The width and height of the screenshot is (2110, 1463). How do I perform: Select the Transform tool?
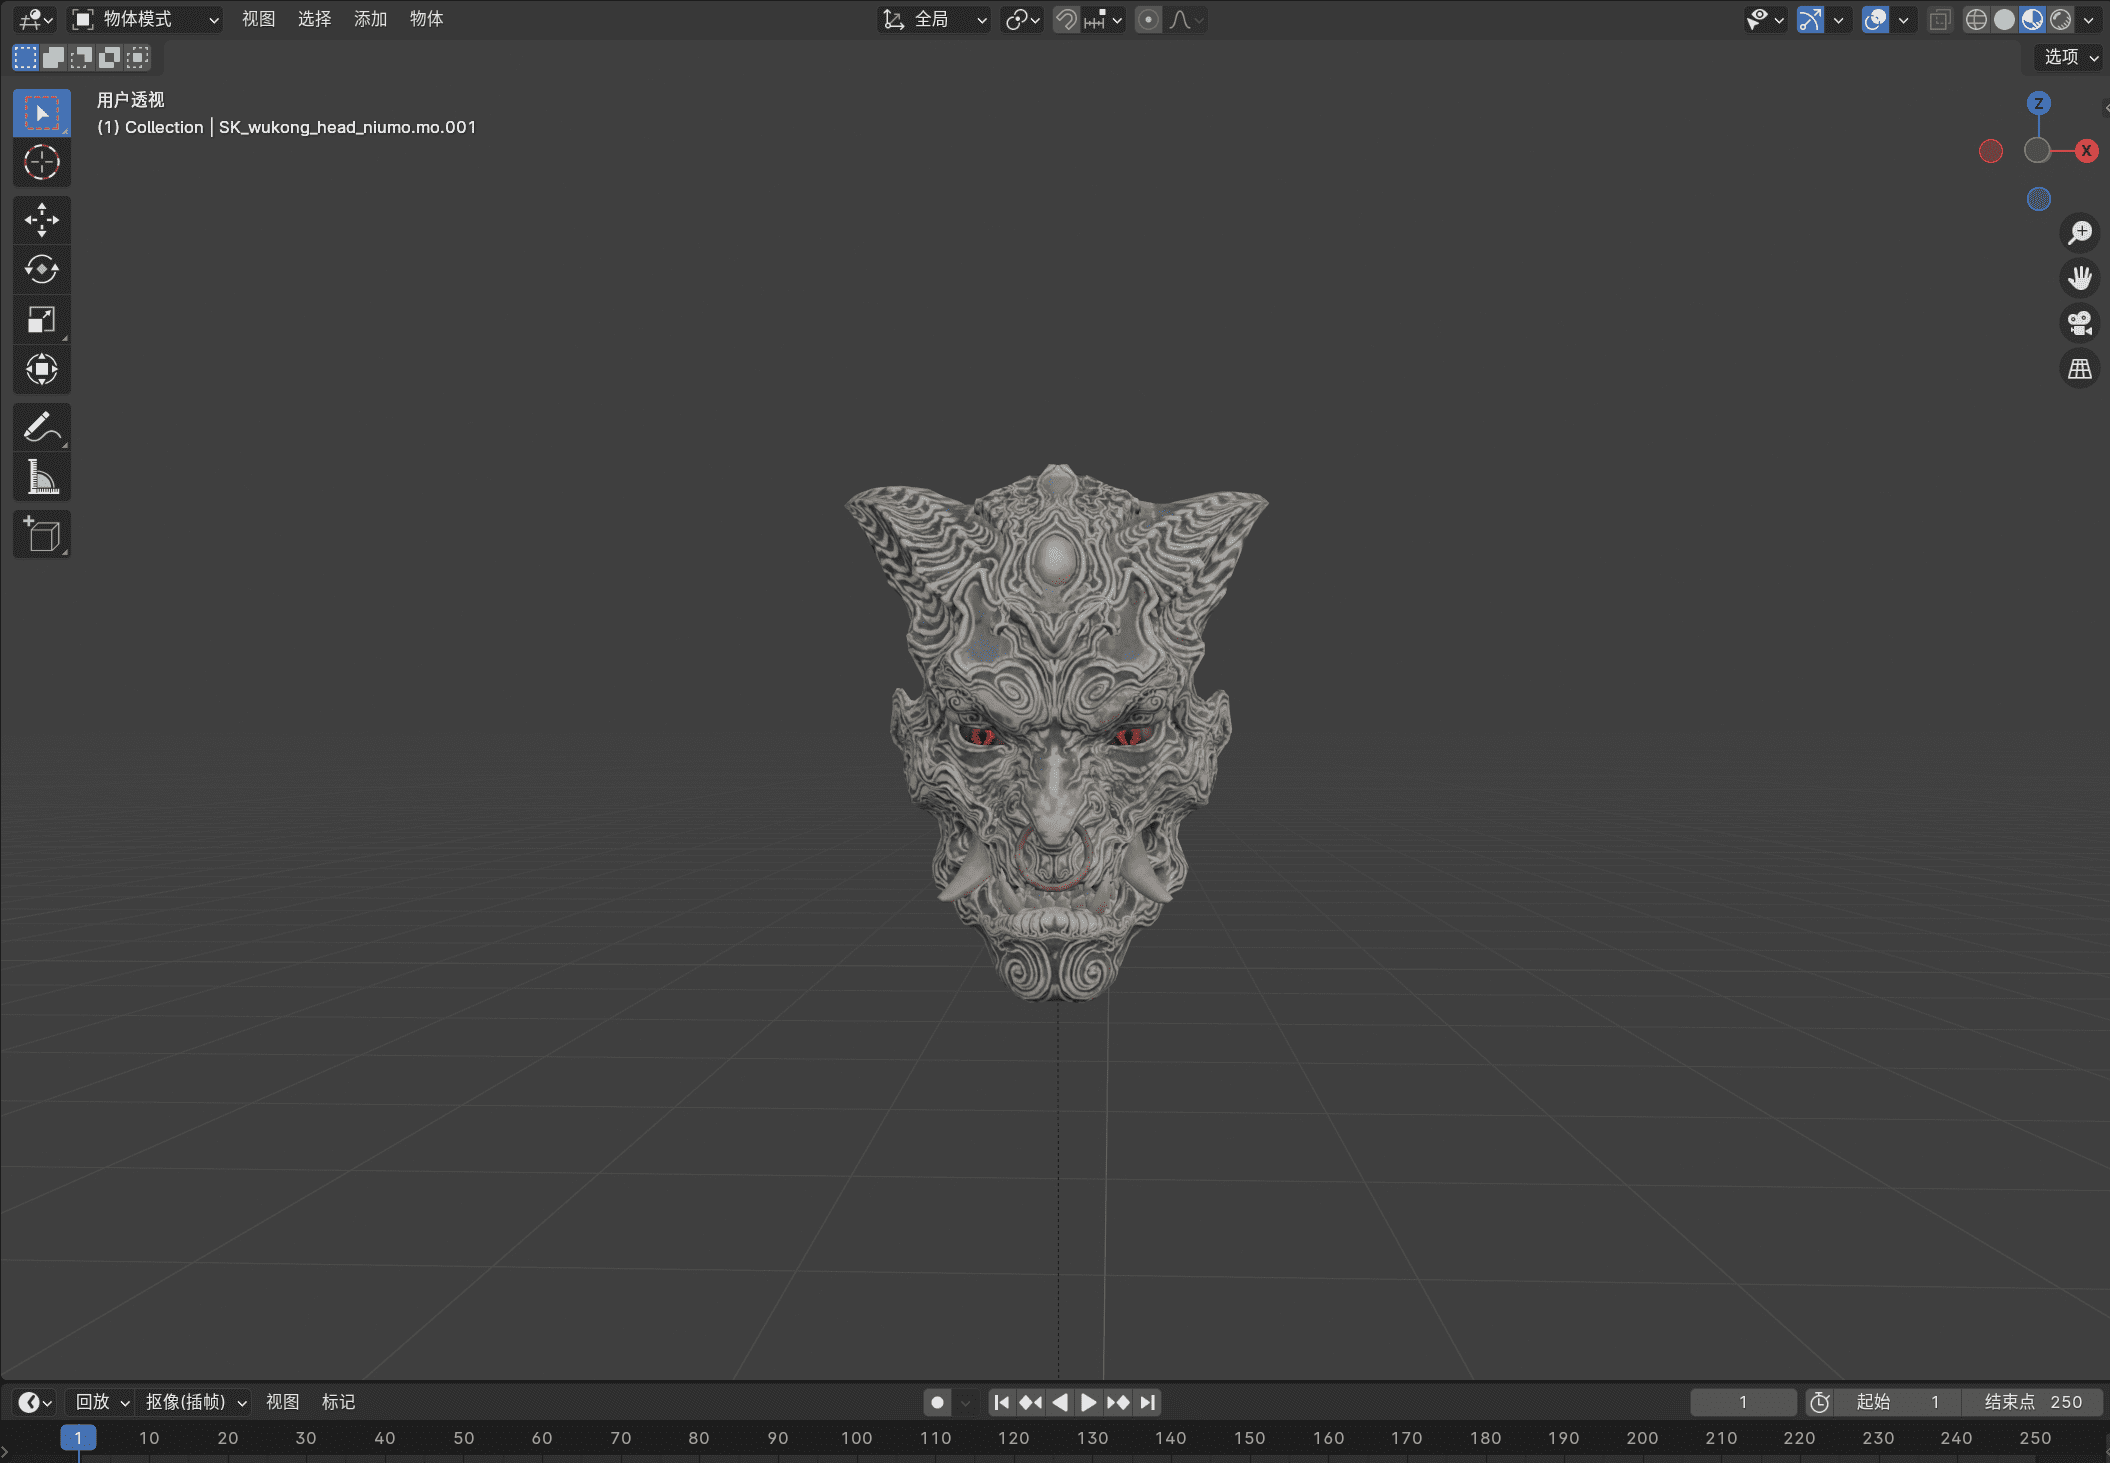coord(42,370)
